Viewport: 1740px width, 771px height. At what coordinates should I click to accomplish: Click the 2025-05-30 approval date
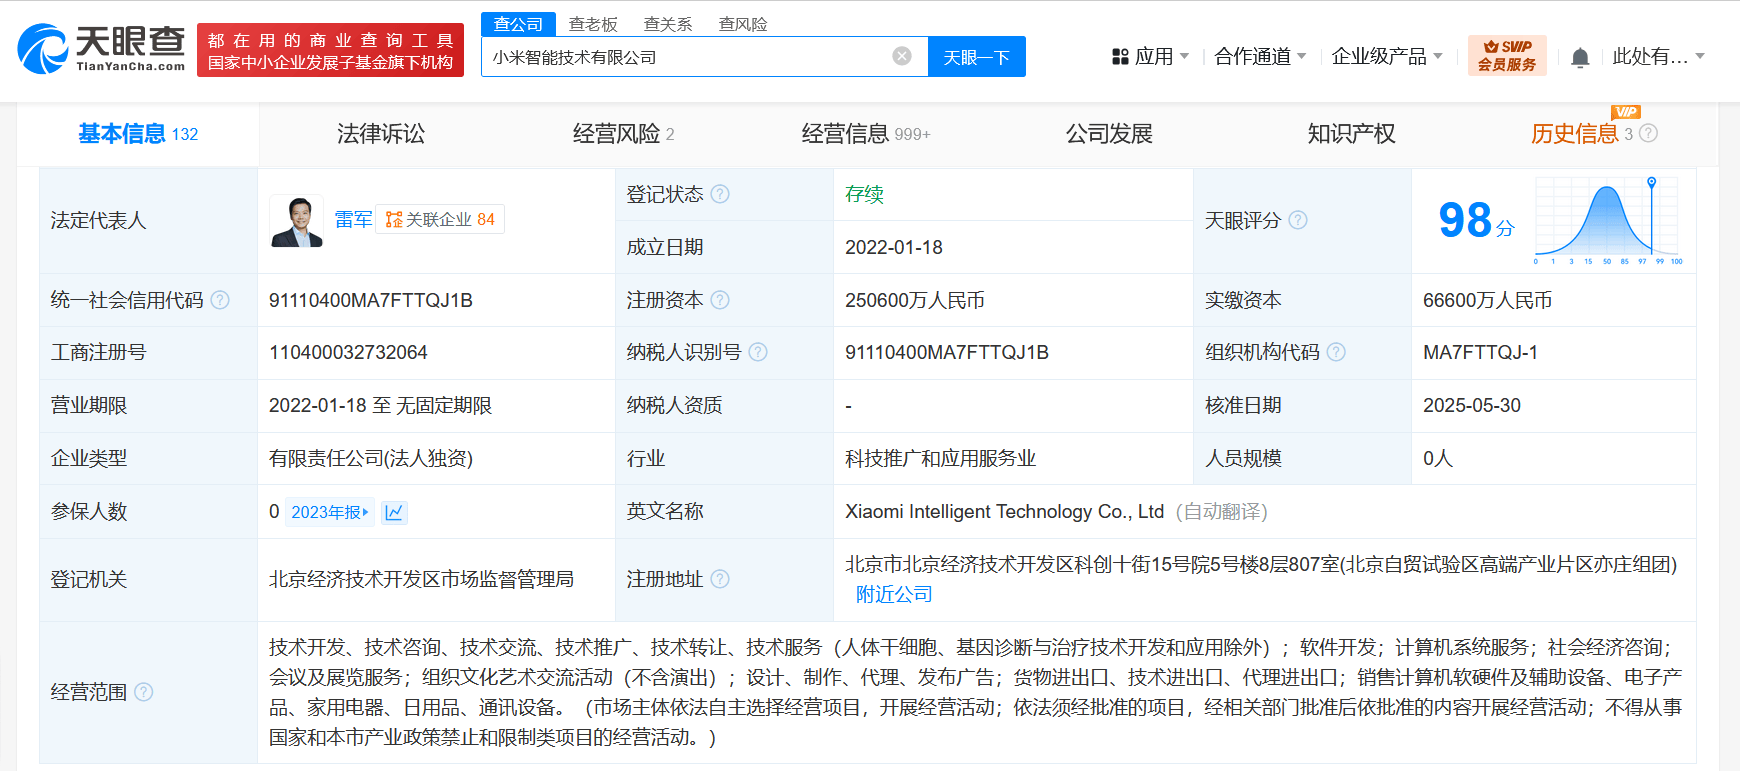1472,405
